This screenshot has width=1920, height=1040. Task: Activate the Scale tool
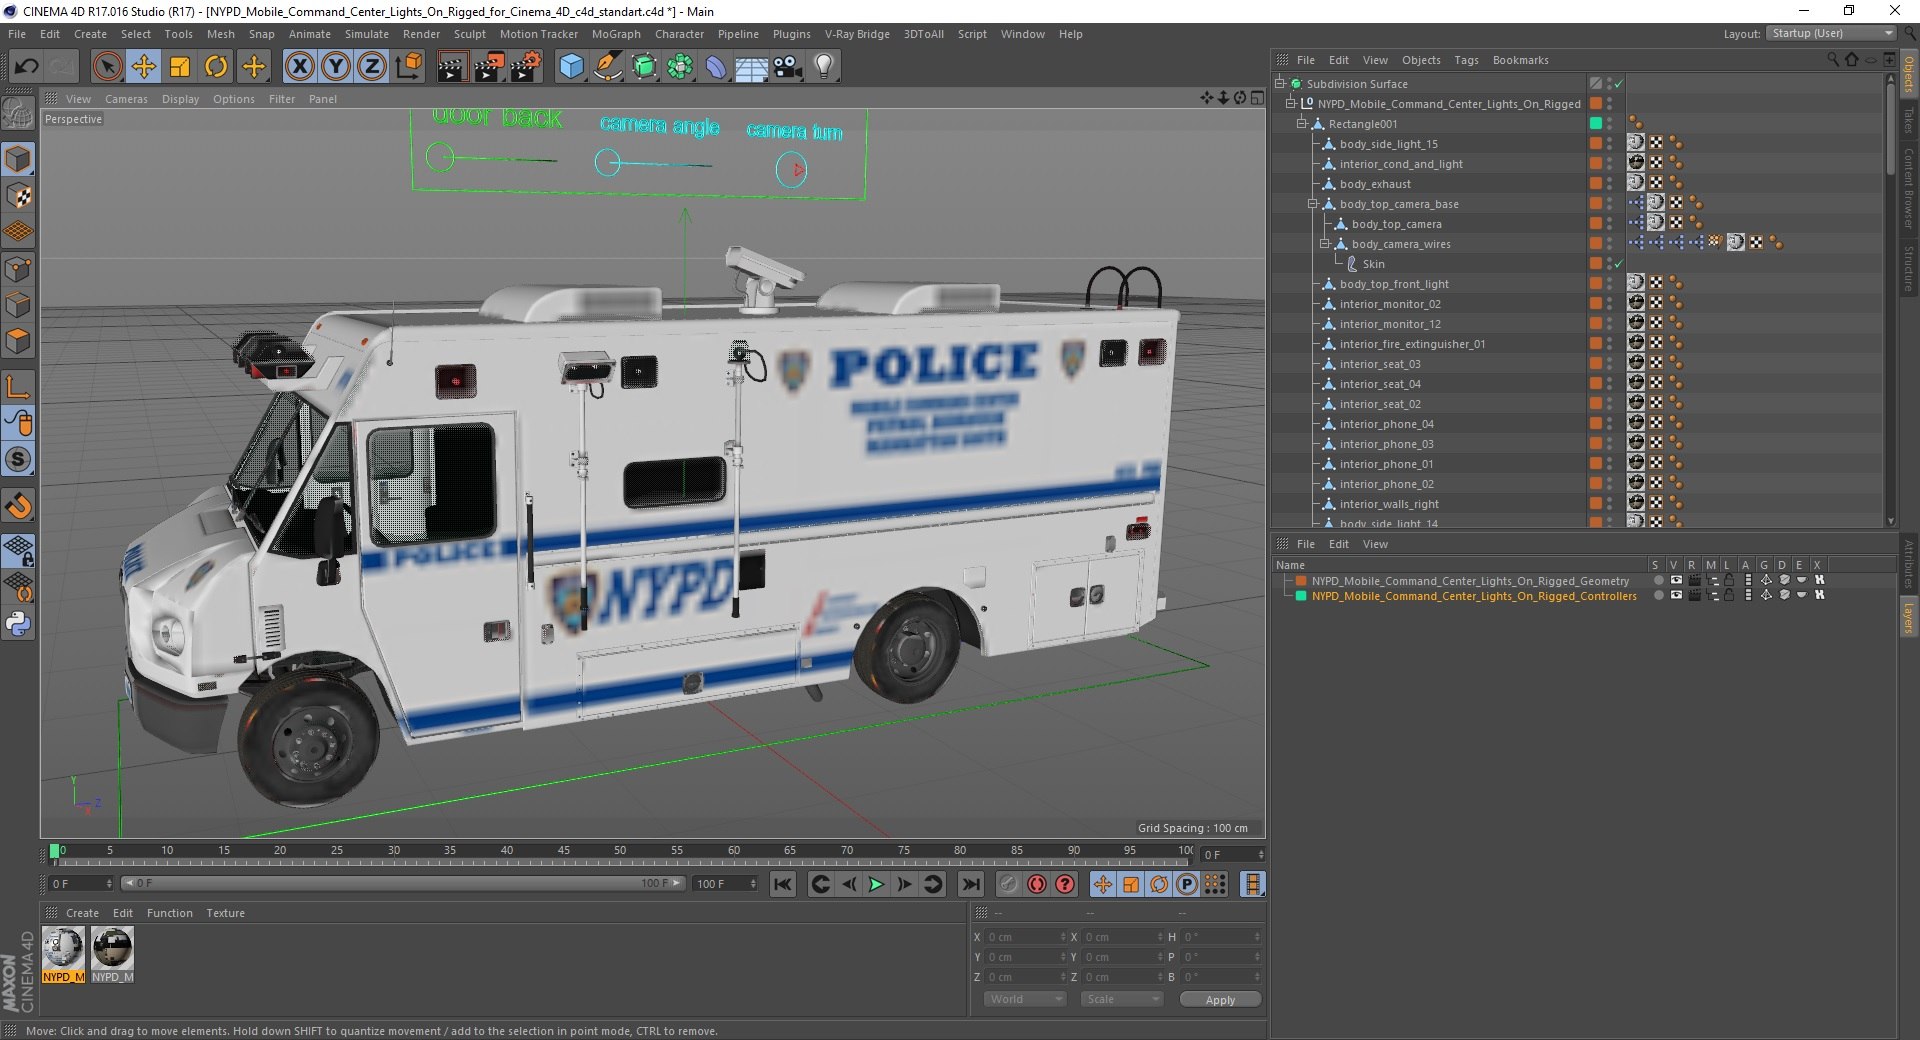click(180, 67)
